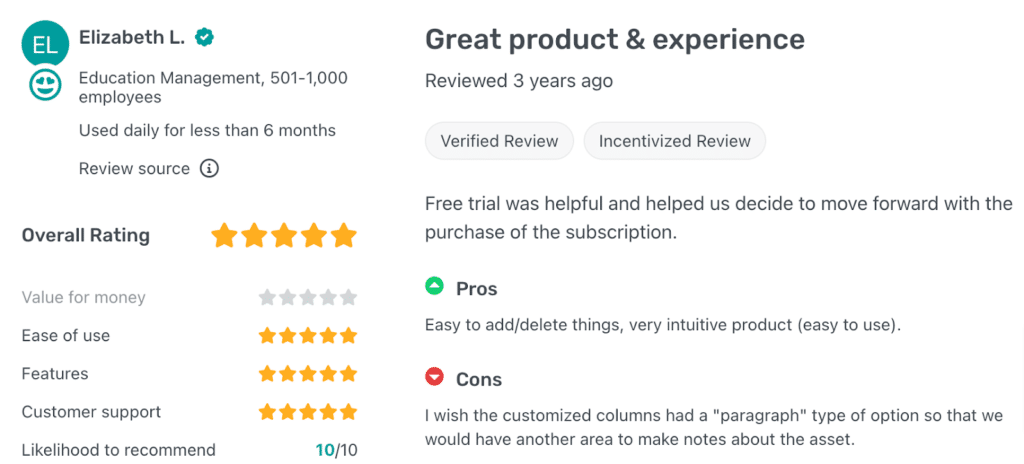Click the Review source info icon

(209, 169)
